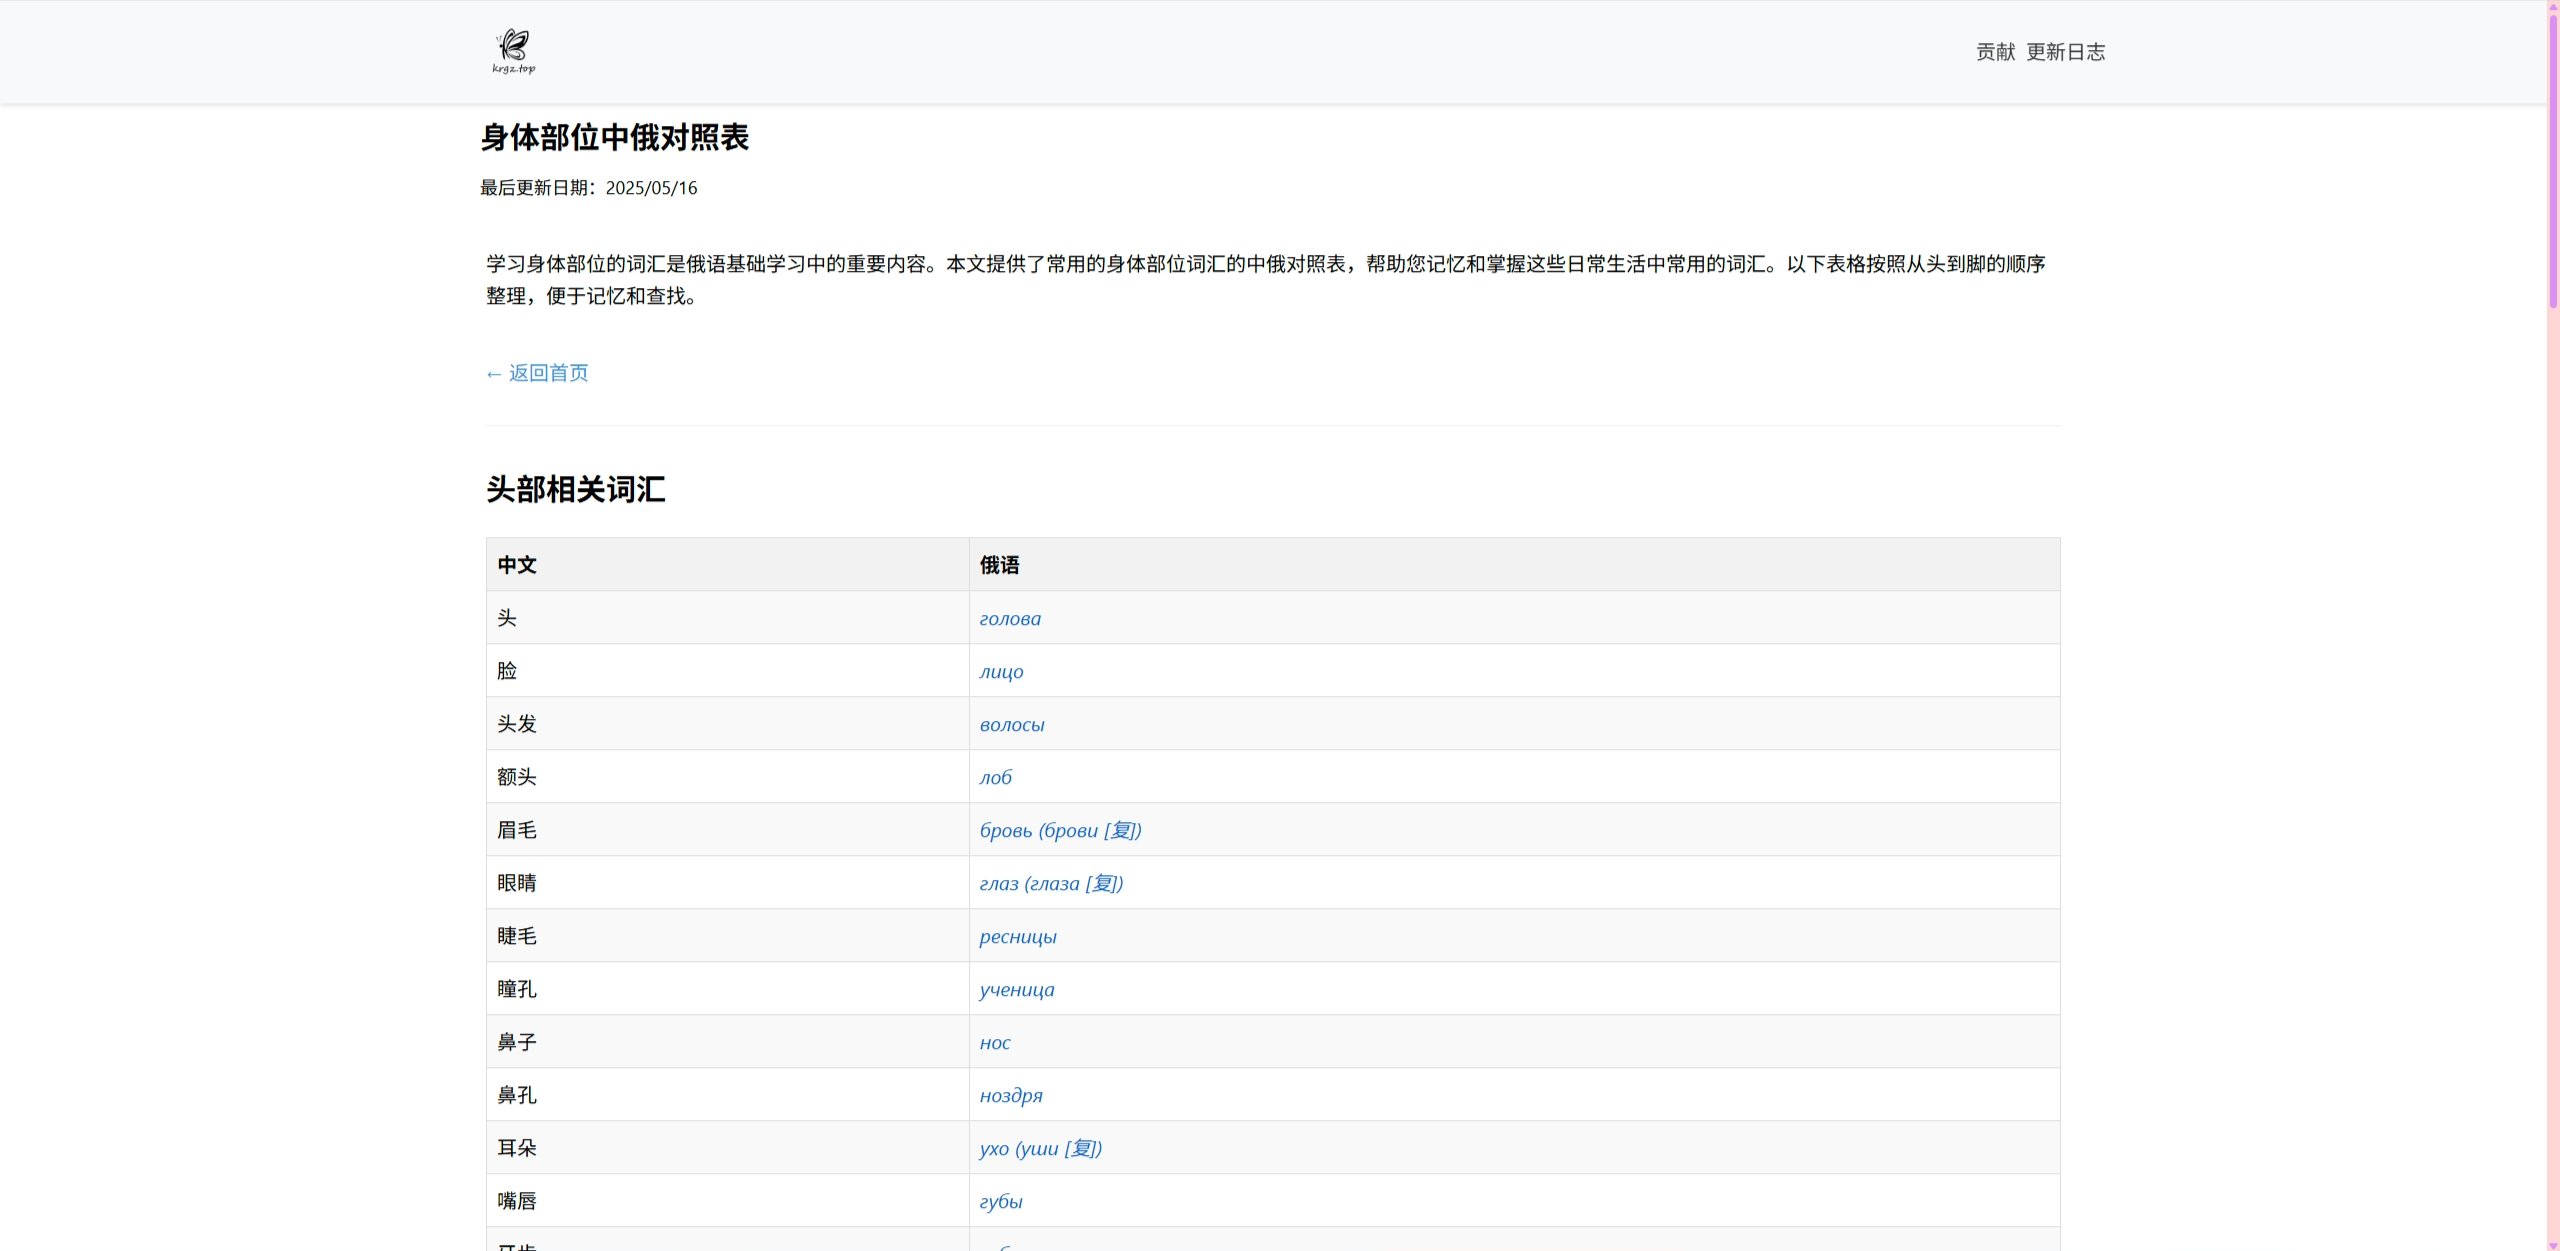Viewport: 2560px width, 1251px height.
Task: Click the Russian word лицо
Action: [1001, 672]
